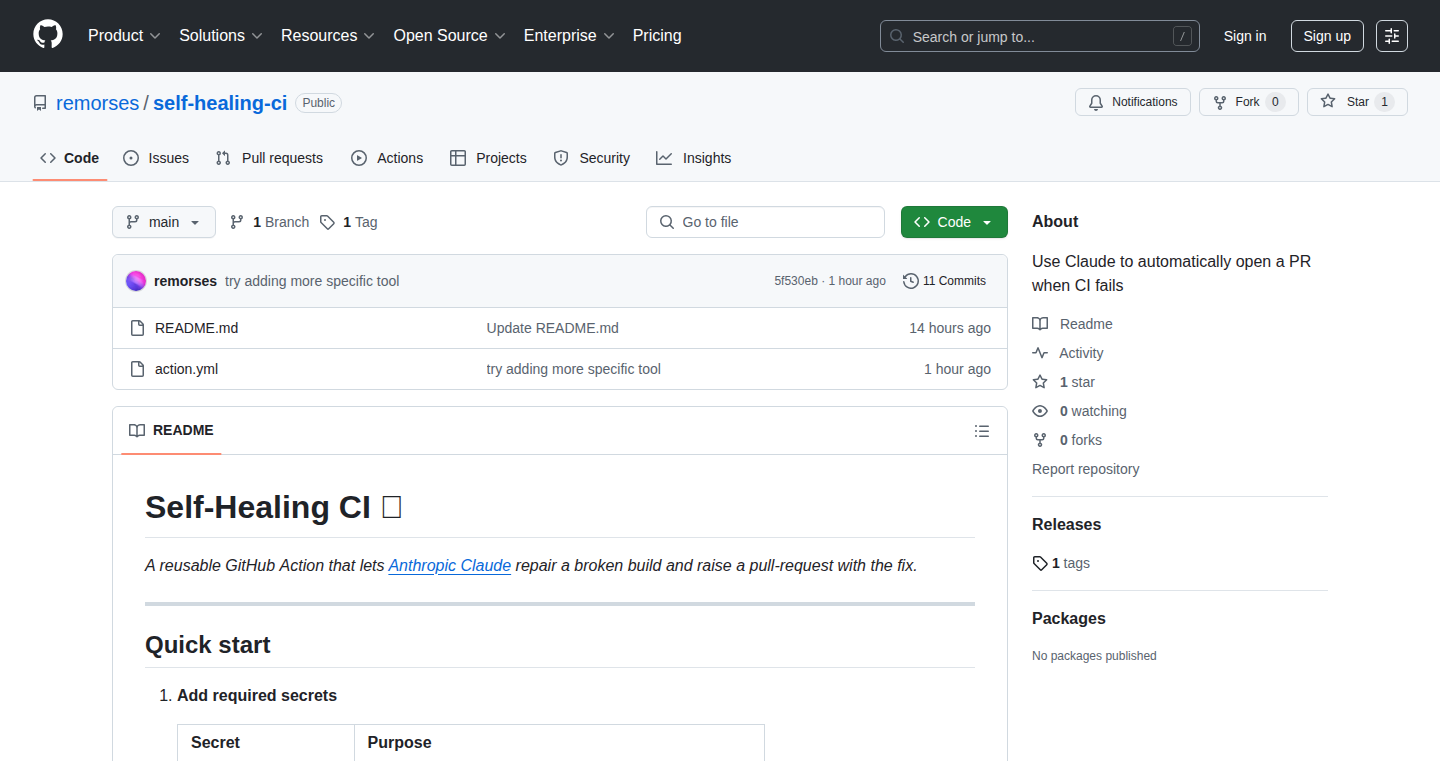
Task: Click Report repository link
Action: click(x=1086, y=469)
